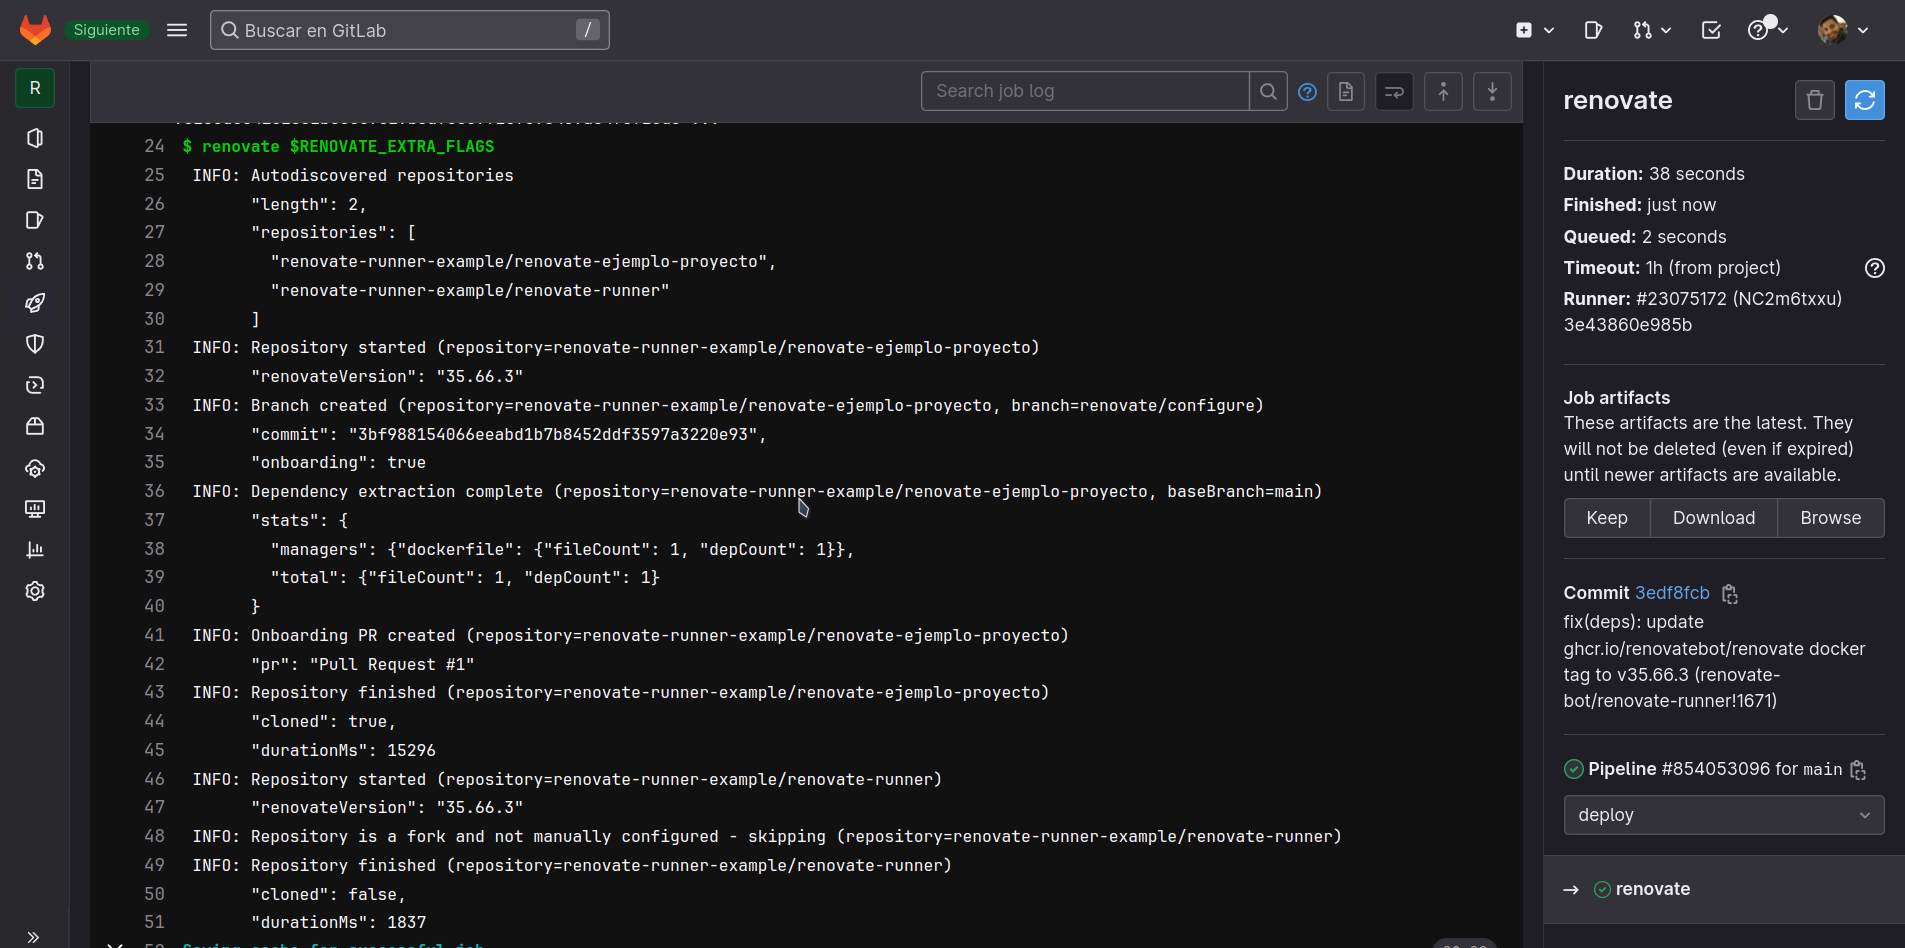Open Repository in sidebar
The width and height of the screenshot is (1905, 948).
point(35,179)
